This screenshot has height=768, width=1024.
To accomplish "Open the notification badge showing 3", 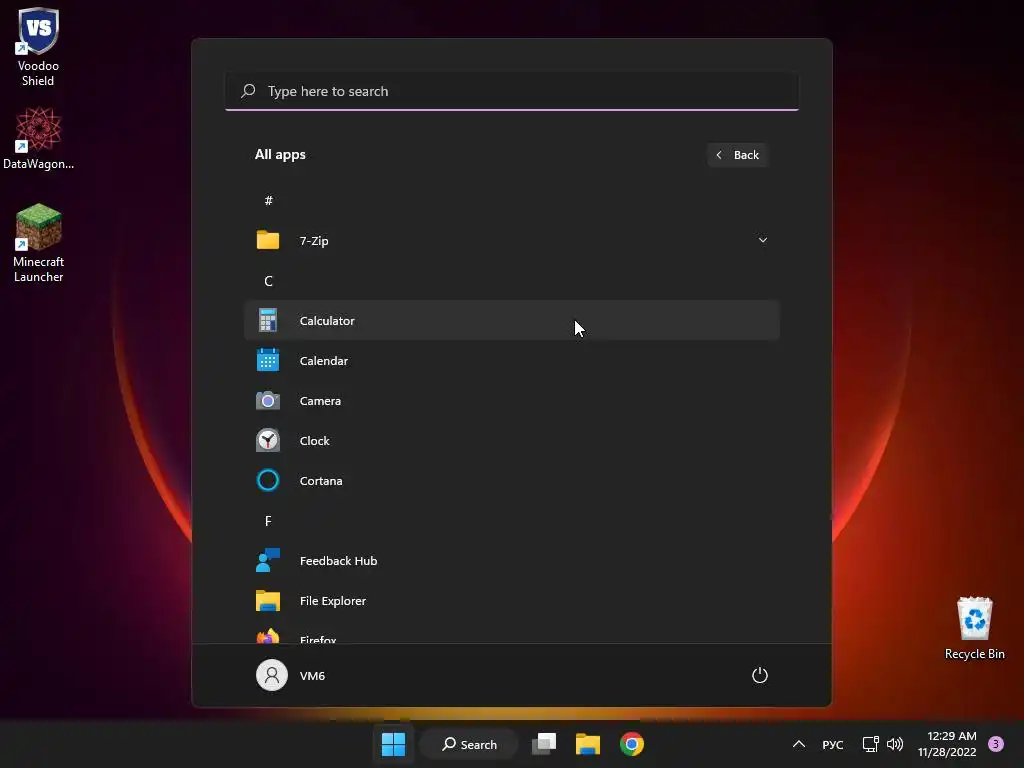I will (x=995, y=744).
